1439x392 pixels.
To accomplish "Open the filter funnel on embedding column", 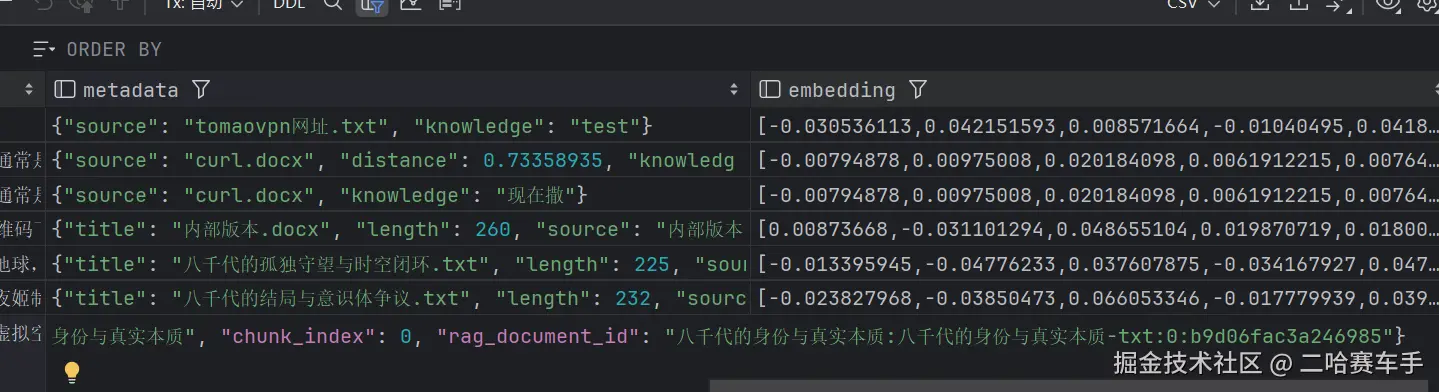I will [918, 90].
